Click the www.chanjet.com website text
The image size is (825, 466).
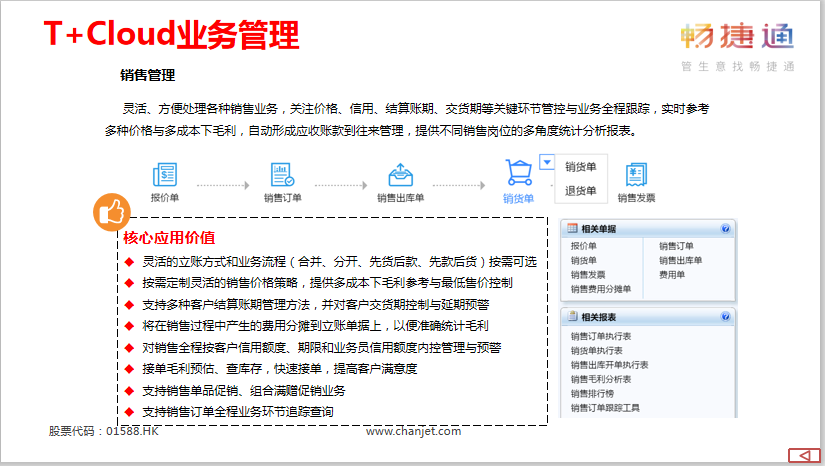[414, 431]
